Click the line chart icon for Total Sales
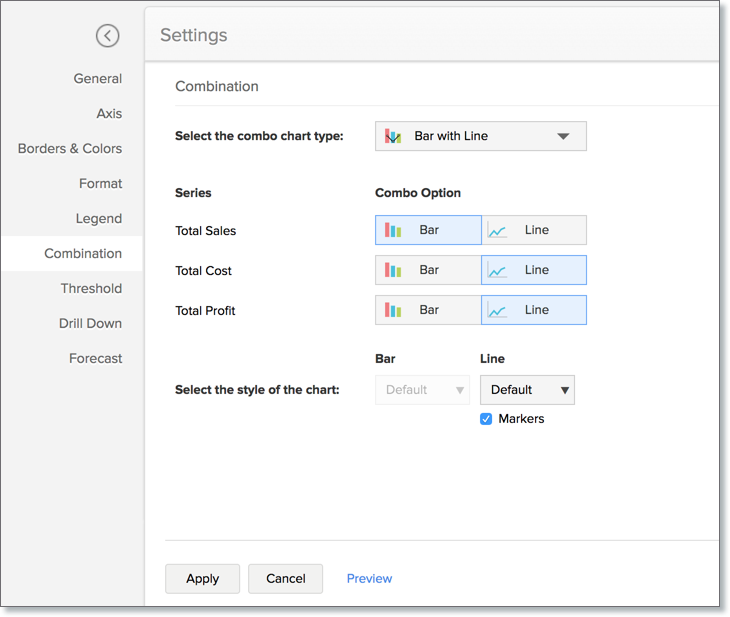730x617 pixels. pos(497,230)
